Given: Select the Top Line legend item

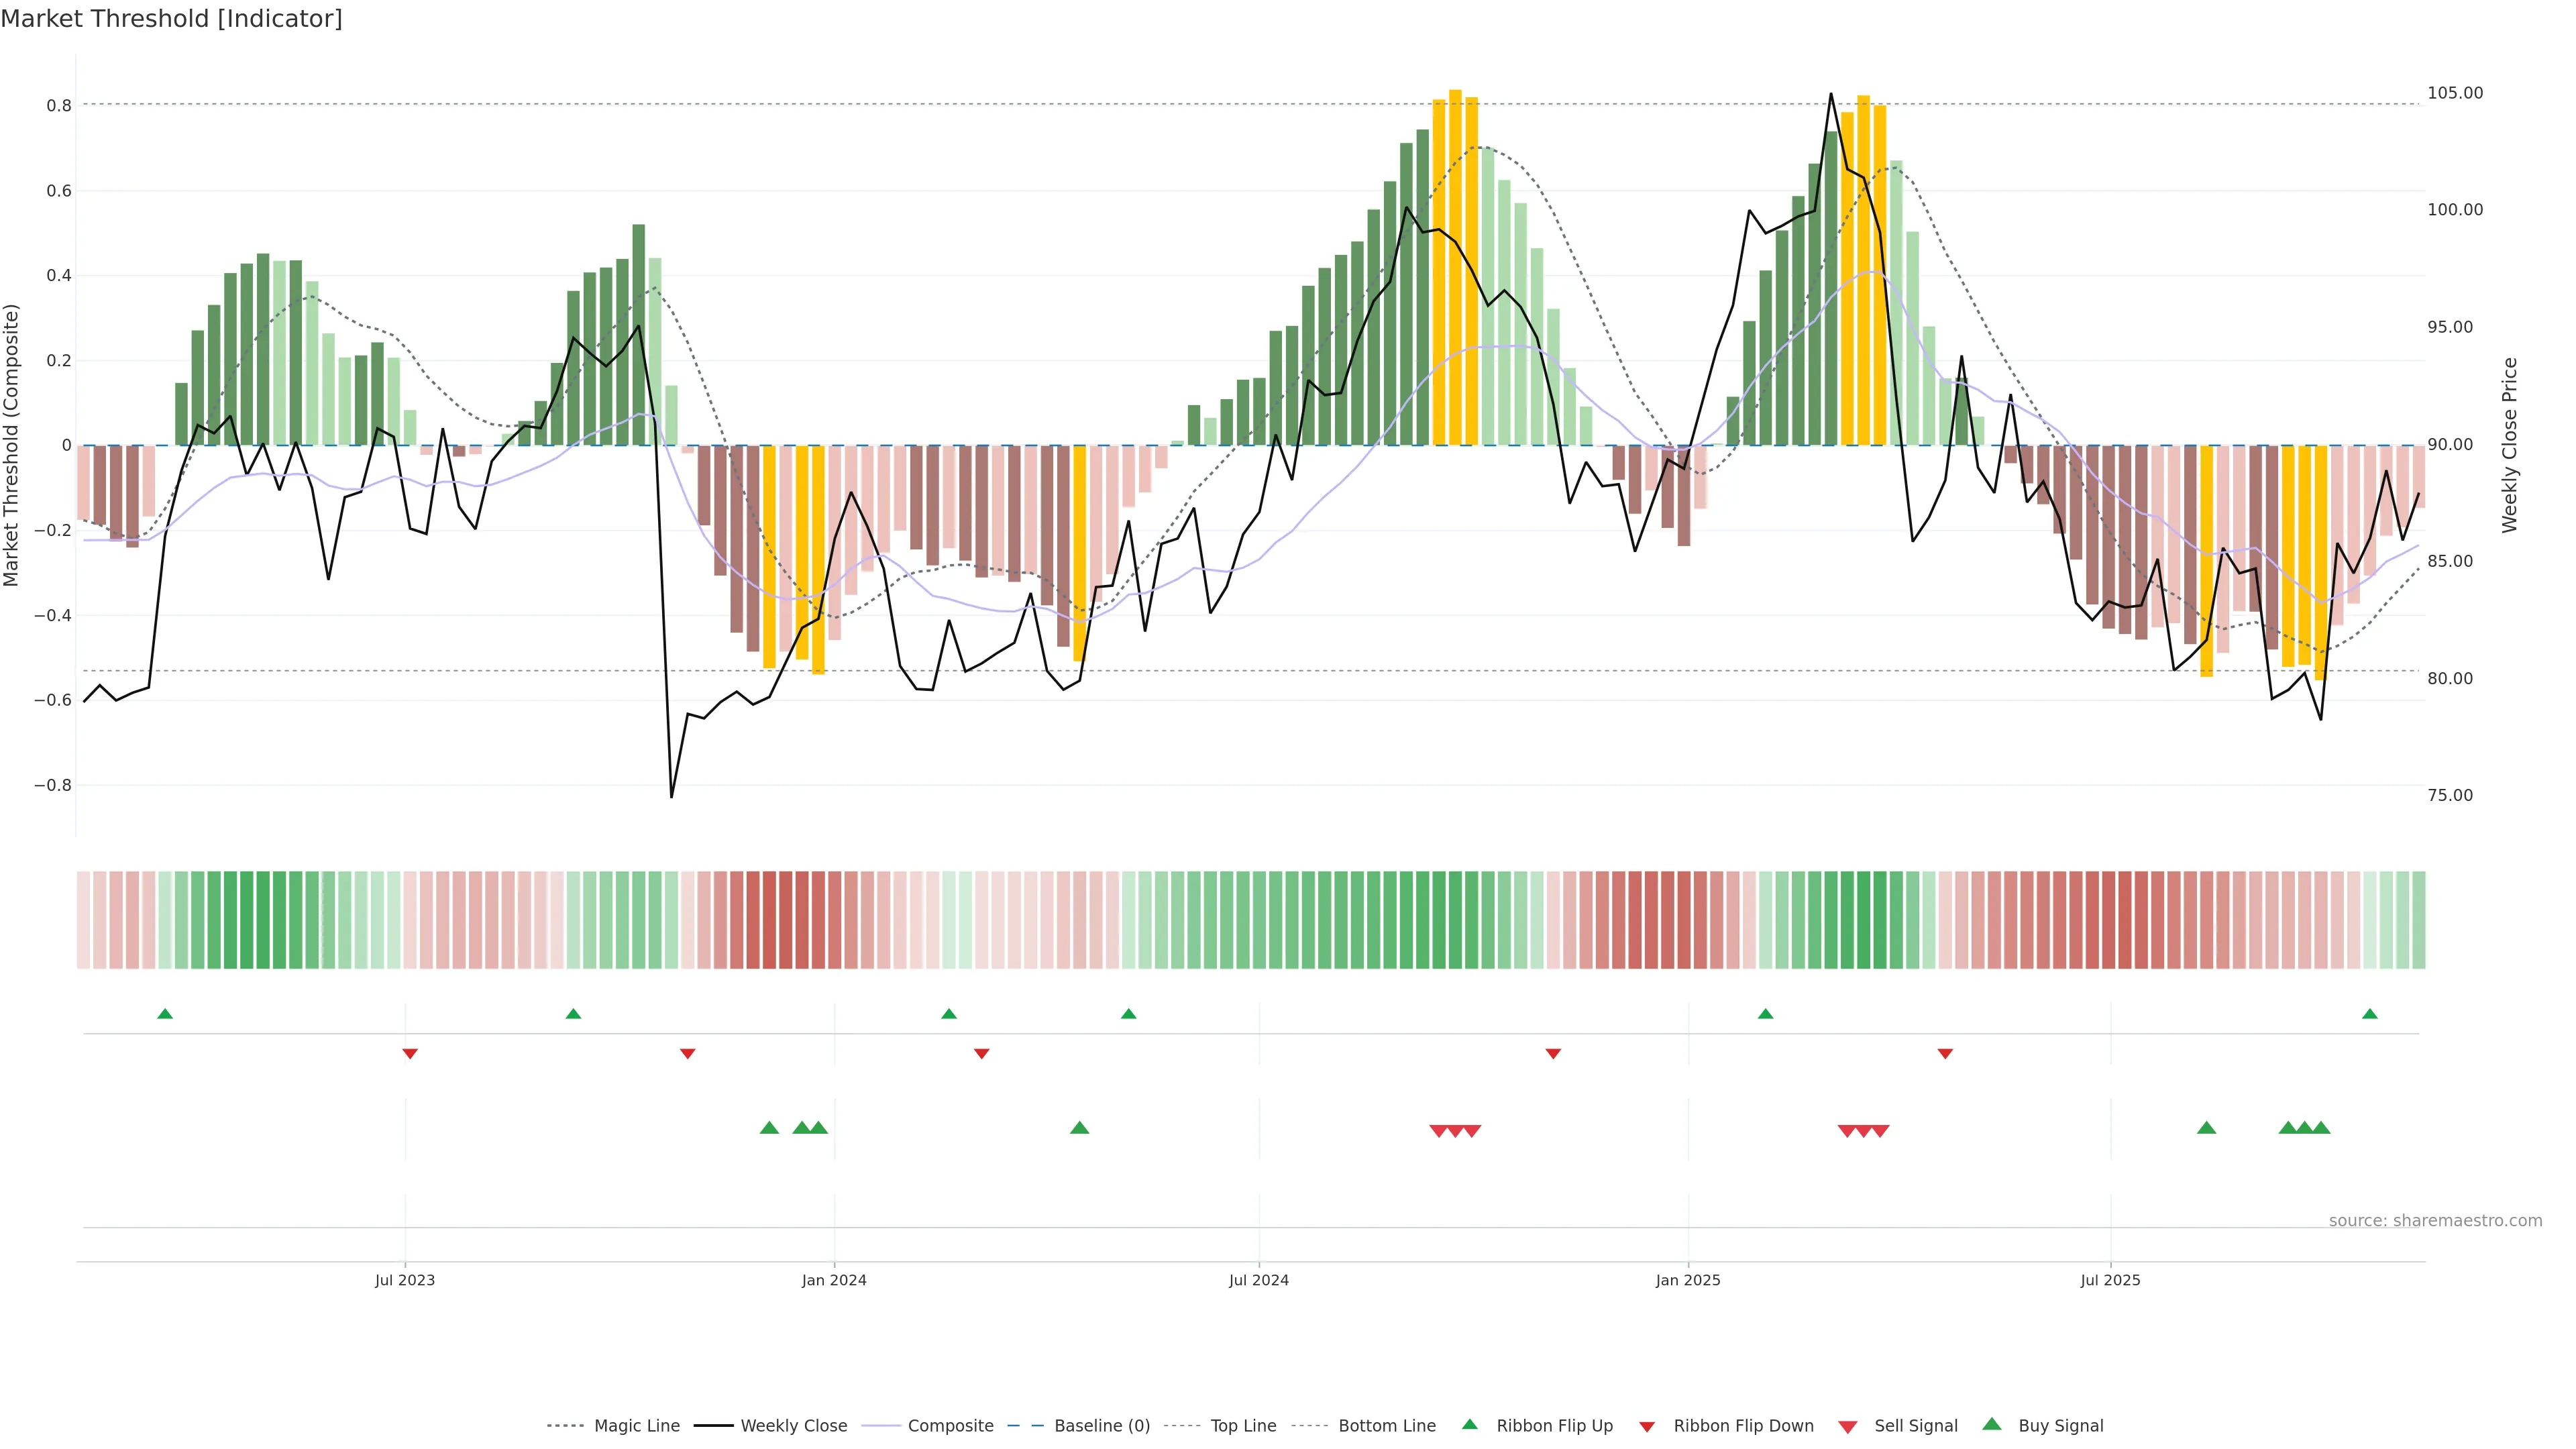Looking at the screenshot, I should [x=1243, y=1426].
